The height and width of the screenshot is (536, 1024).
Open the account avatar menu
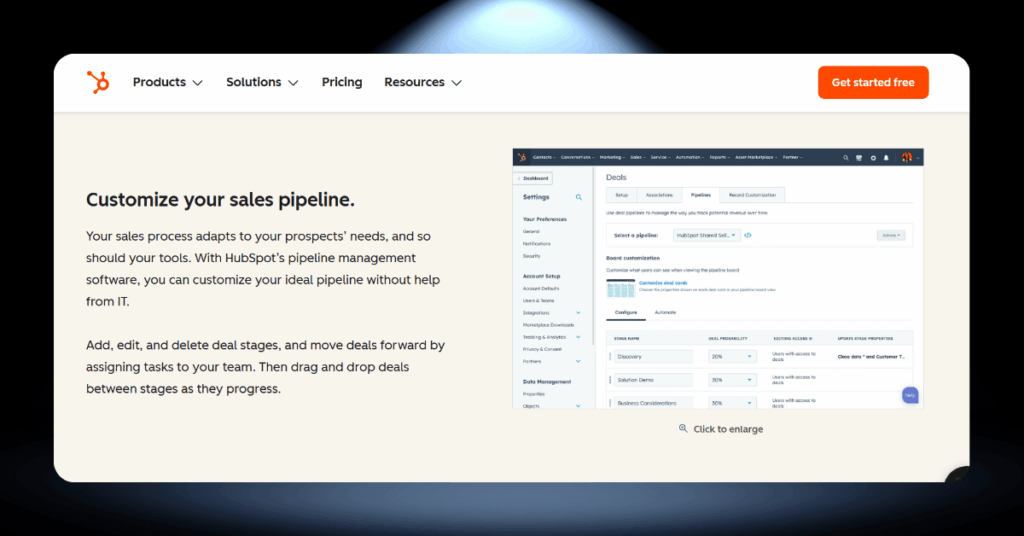908,157
